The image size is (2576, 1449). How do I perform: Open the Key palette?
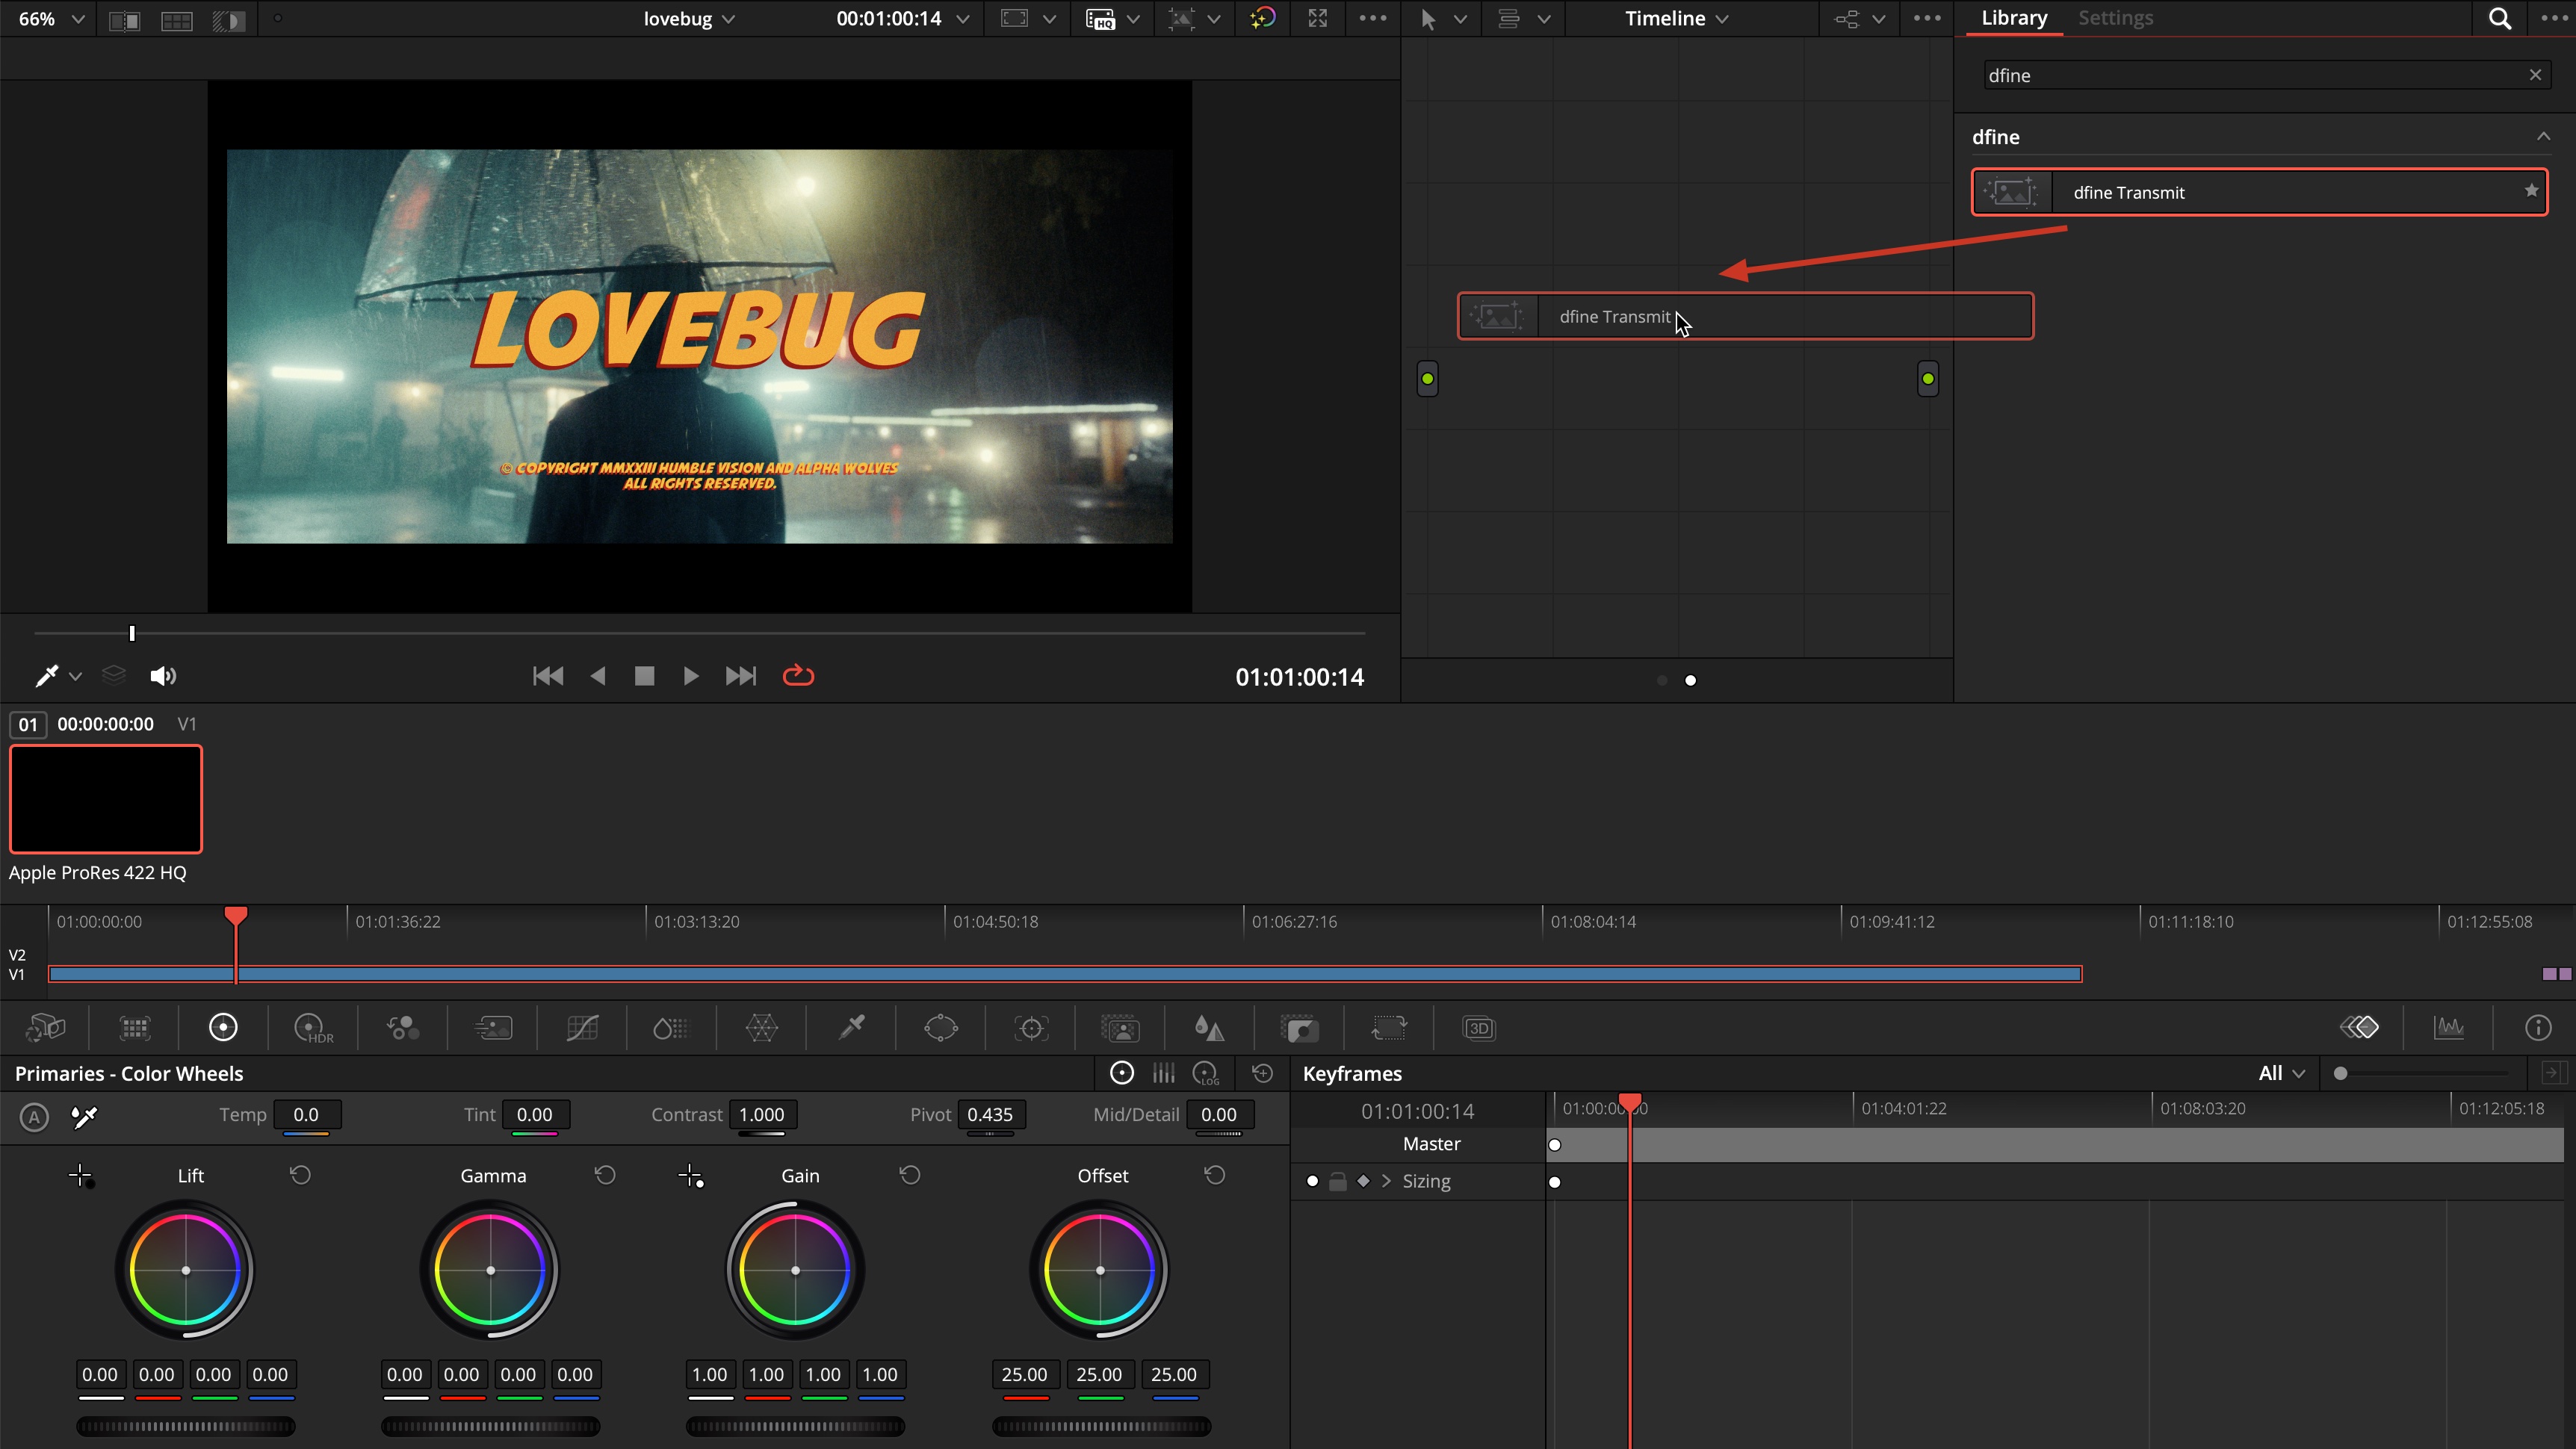1299,1028
